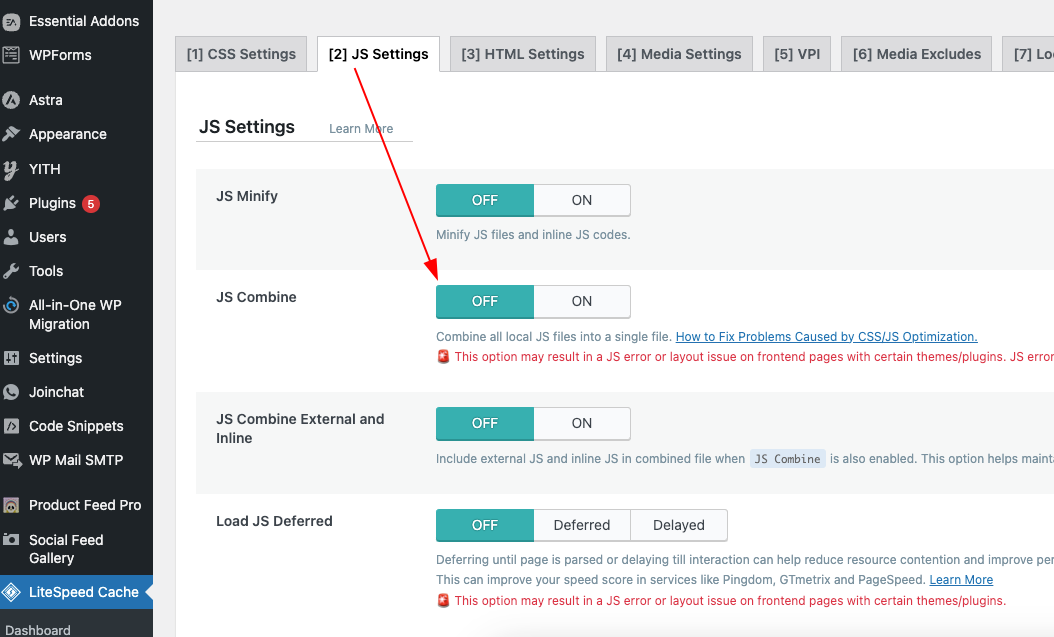This screenshot has height=637, width=1054.
Task: Click the JS Minify setting label
Action: point(247,196)
